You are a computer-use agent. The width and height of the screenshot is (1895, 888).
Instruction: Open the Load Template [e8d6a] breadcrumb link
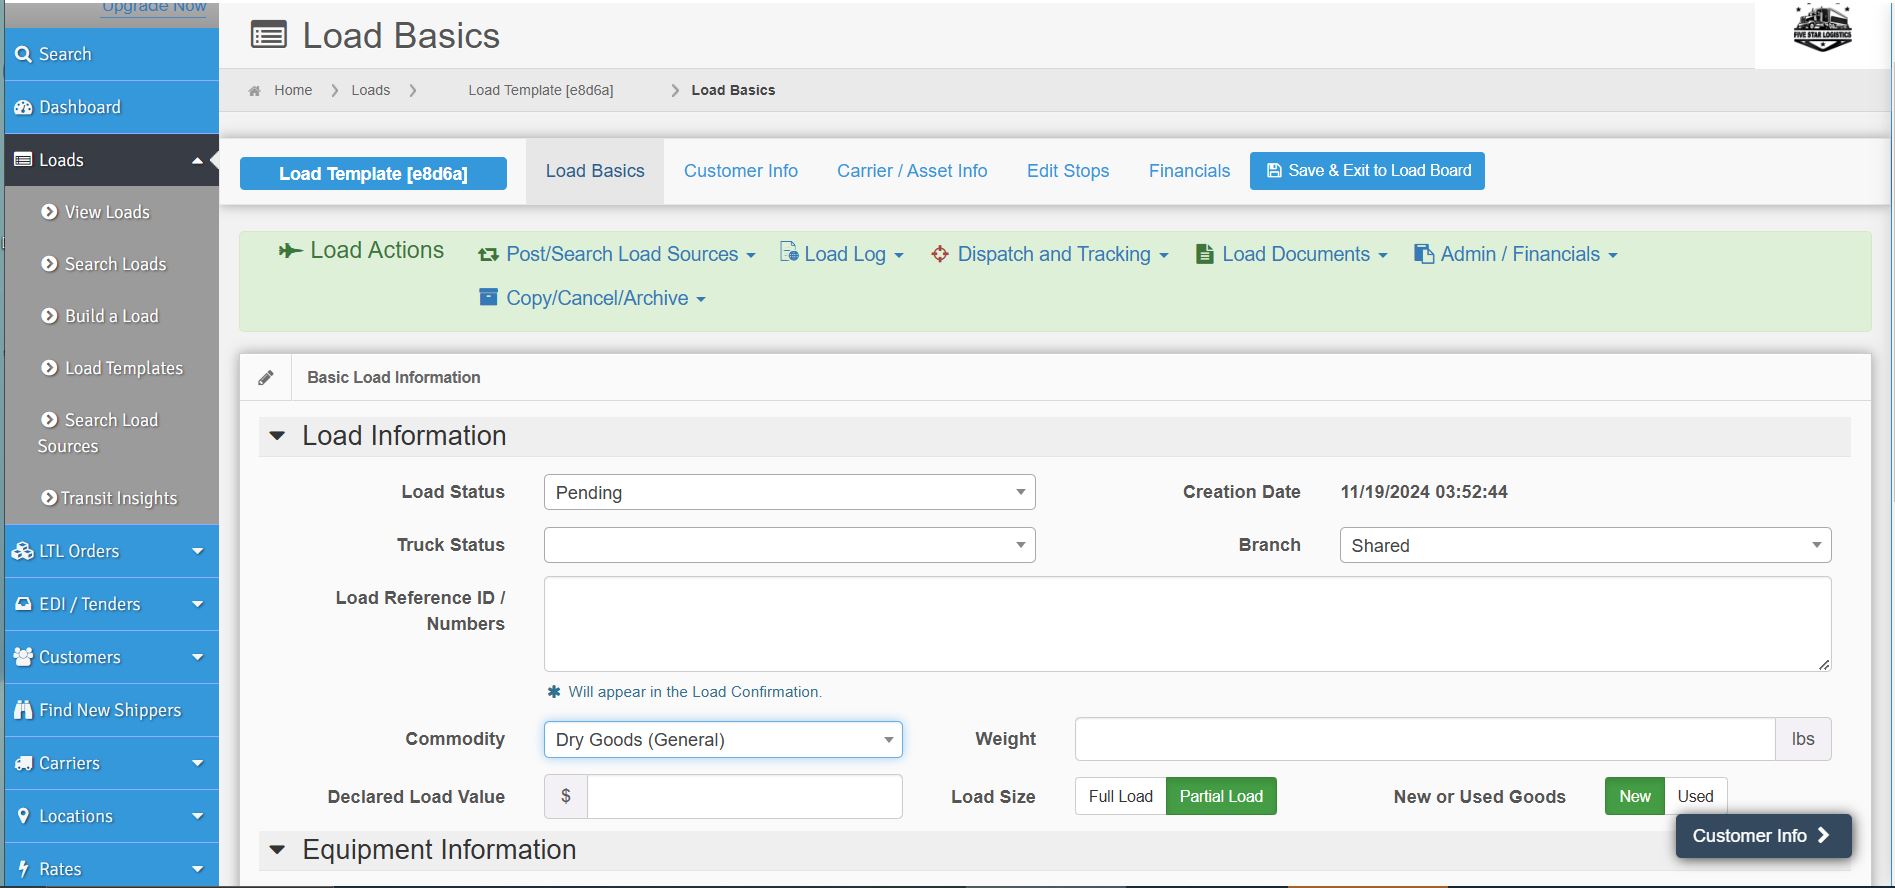[541, 90]
